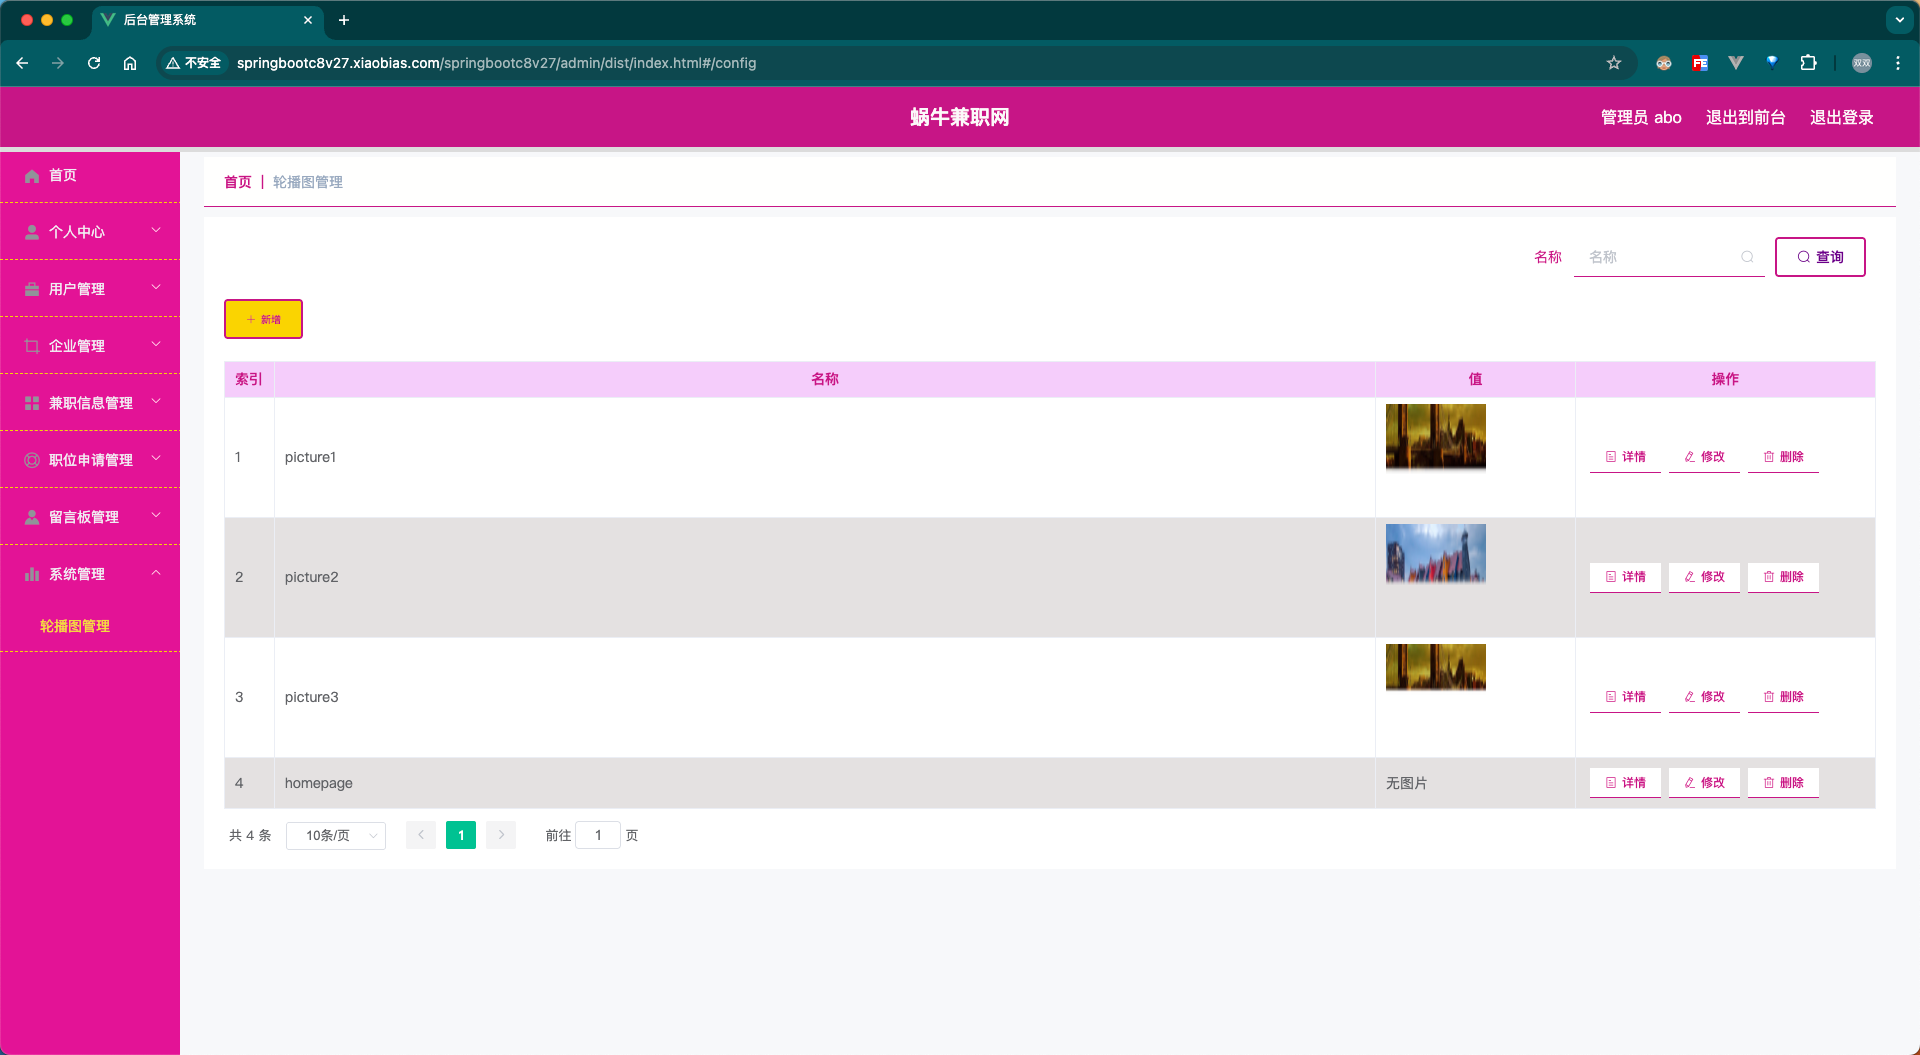
Task: Click the picture1 thumbnail image
Action: (1435, 437)
